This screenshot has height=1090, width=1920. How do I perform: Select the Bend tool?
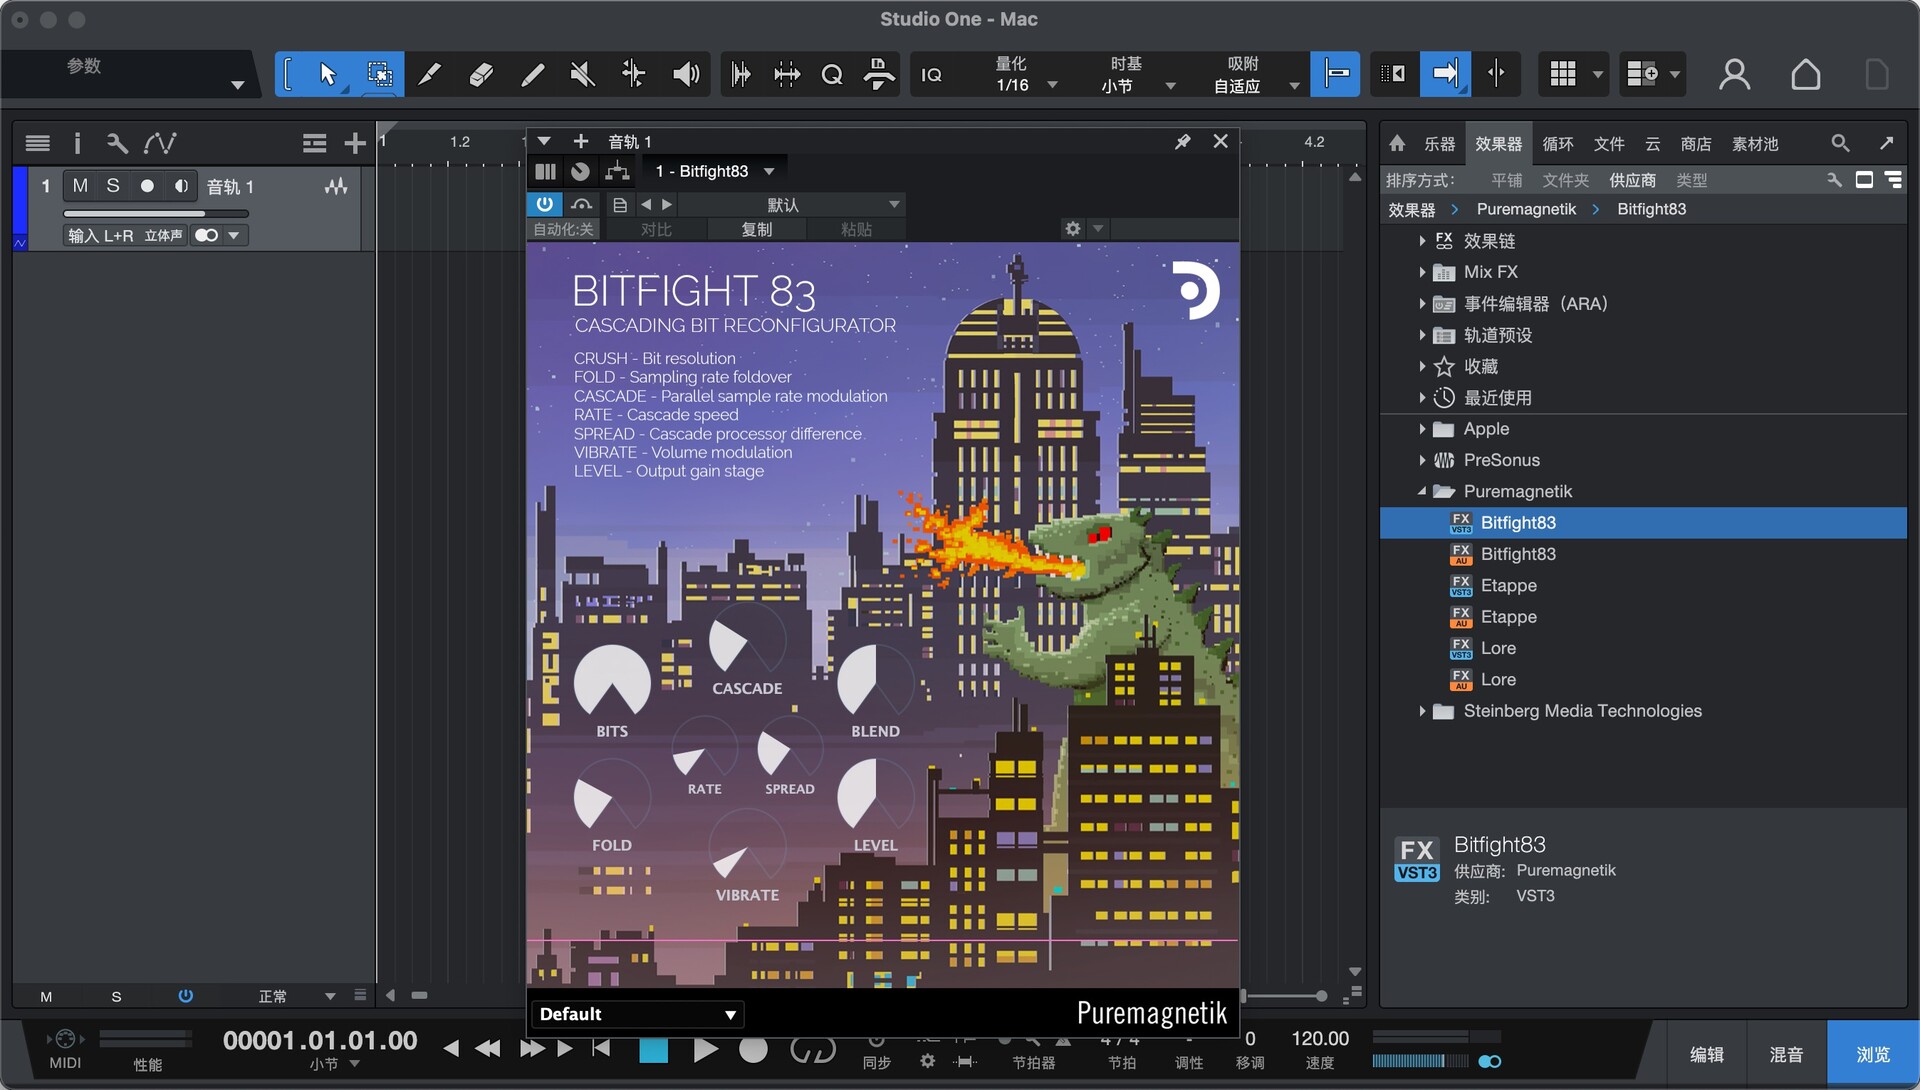(634, 74)
